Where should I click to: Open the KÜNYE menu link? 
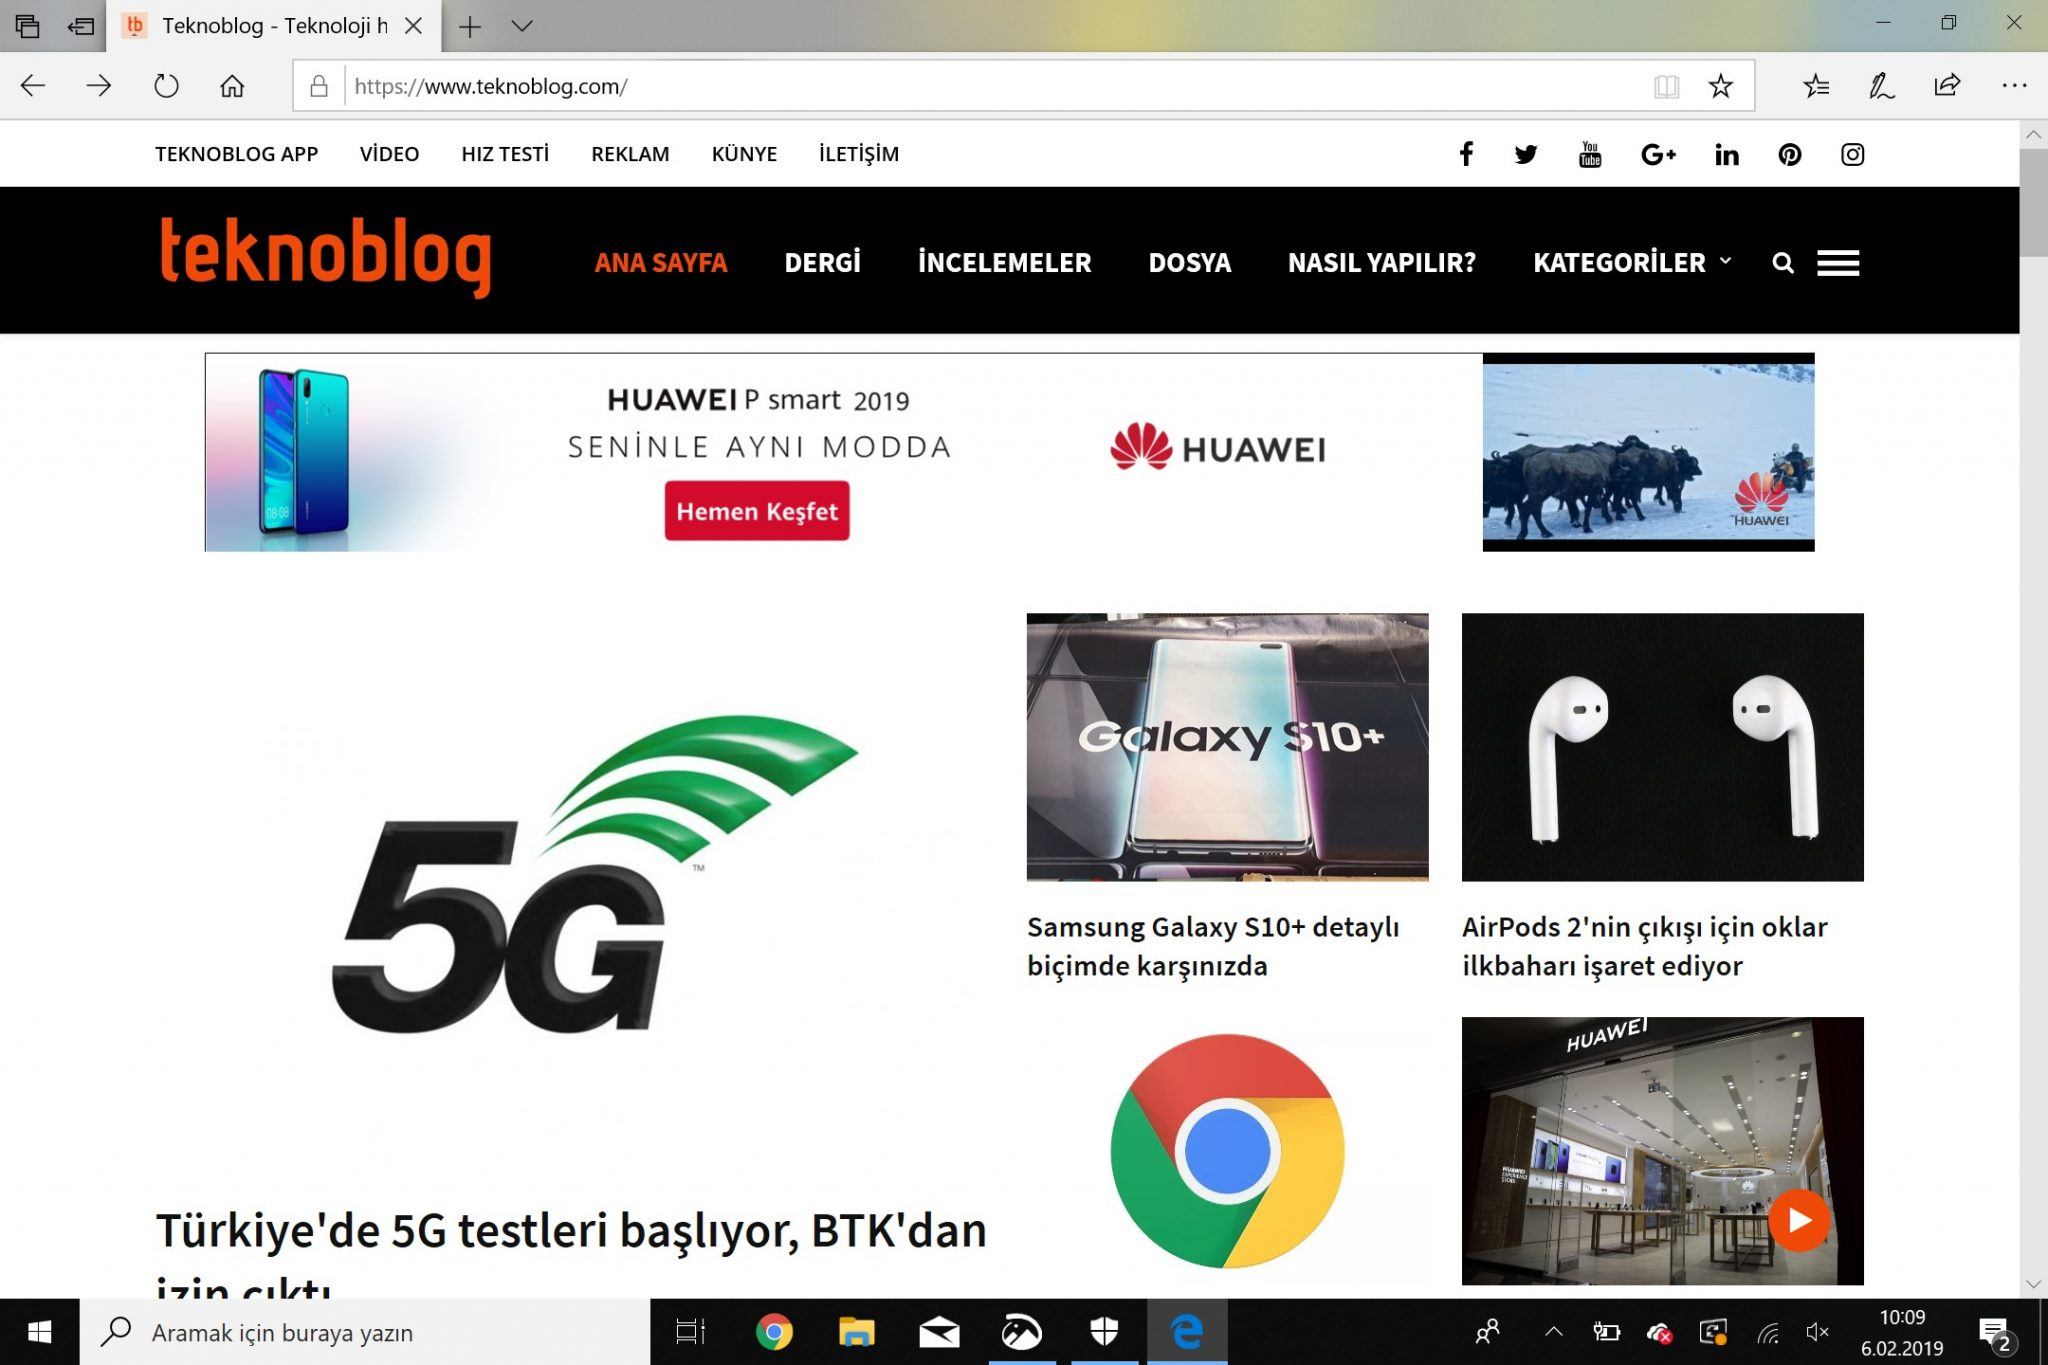[x=744, y=154]
